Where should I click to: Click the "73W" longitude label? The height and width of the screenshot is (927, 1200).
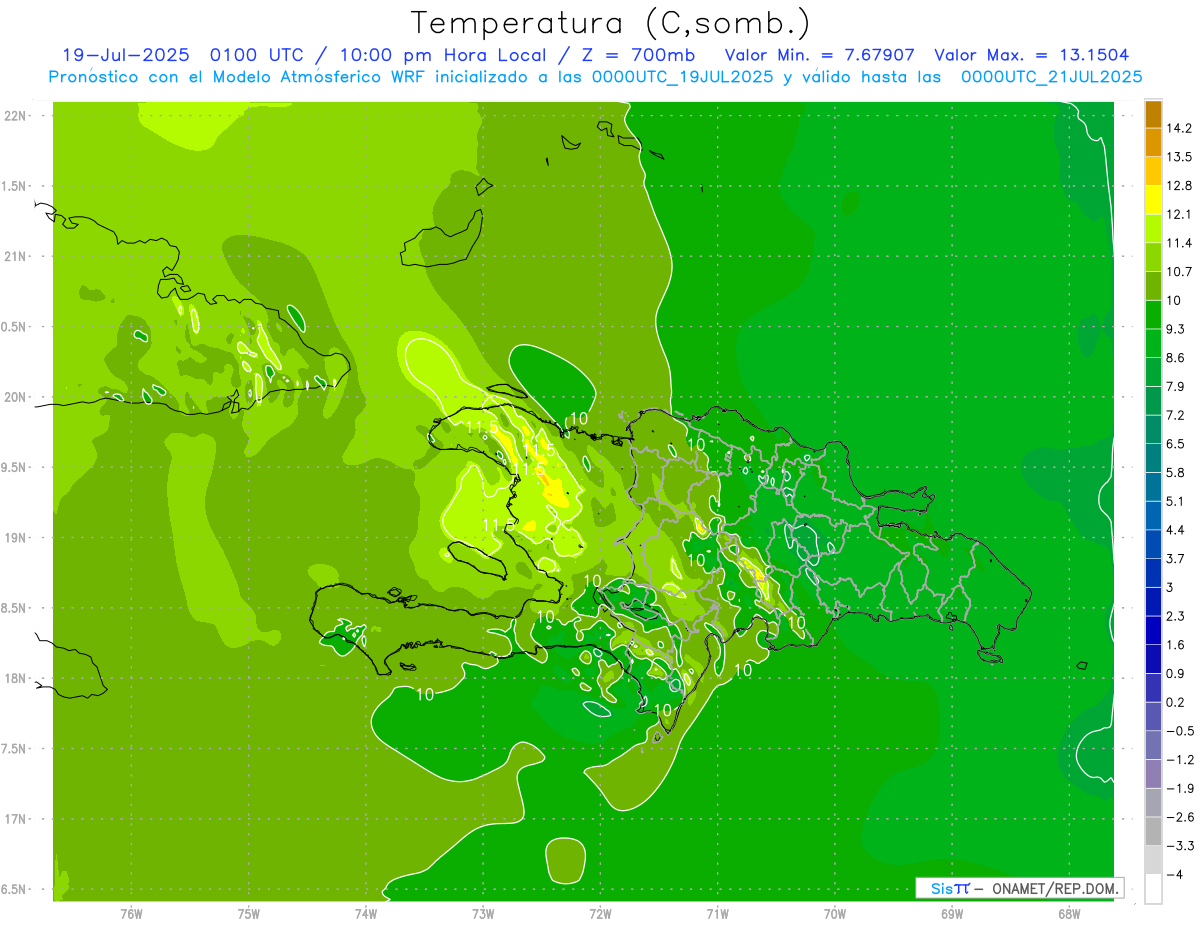[x=483, y=914]
